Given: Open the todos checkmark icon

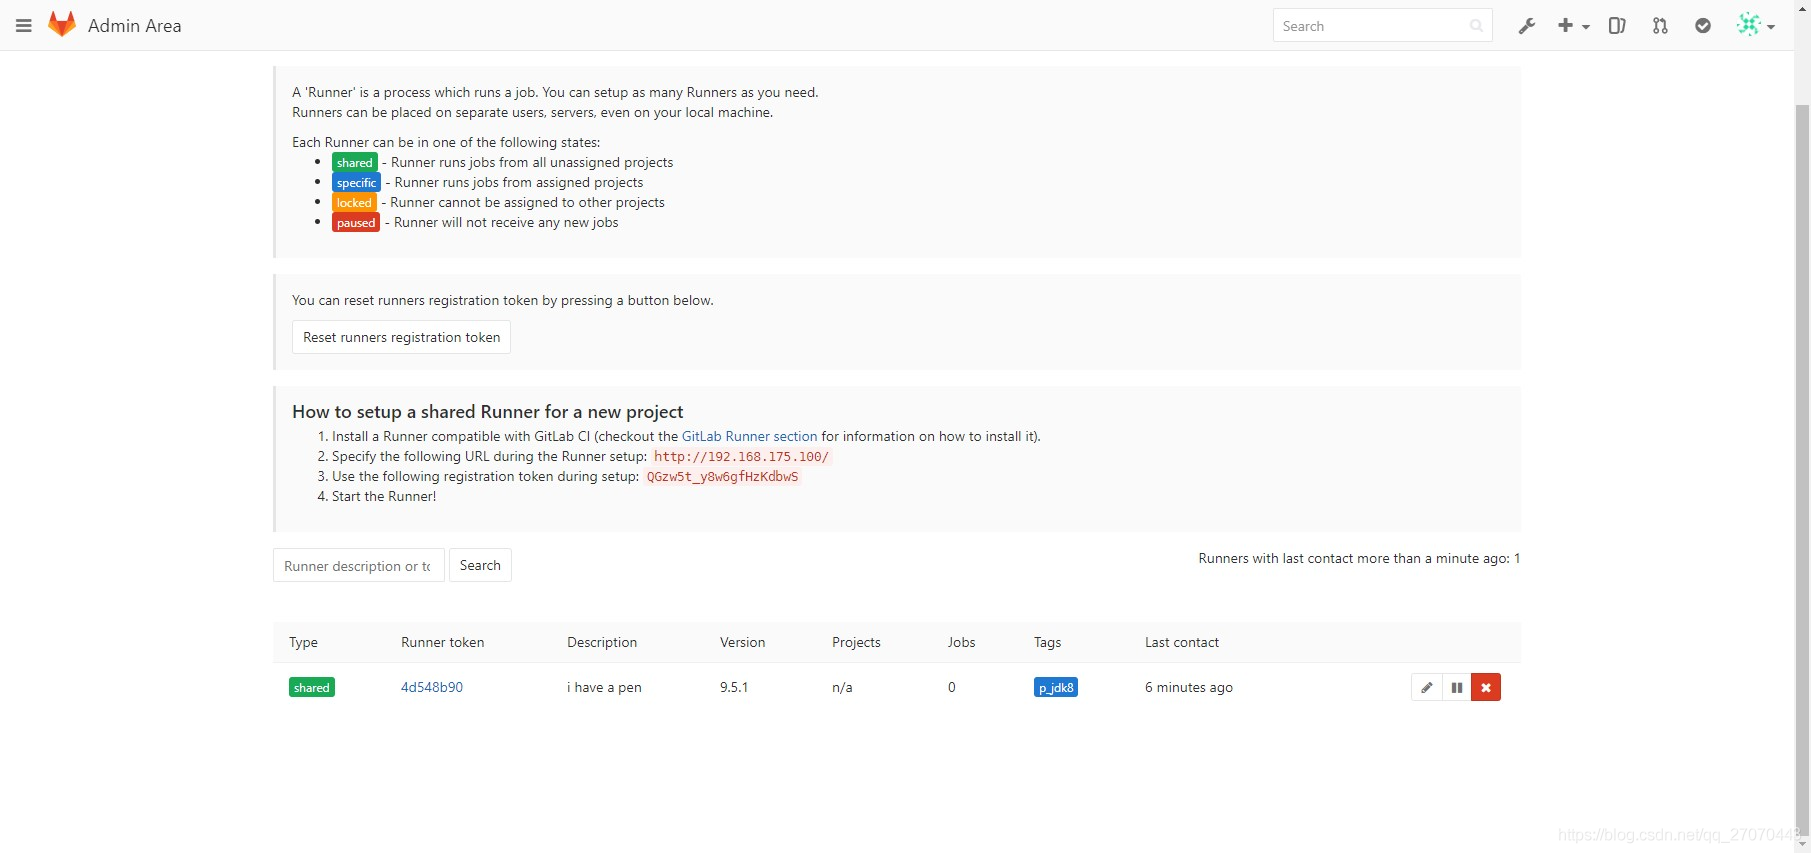Looking at the screenshot, I should click(1702, 26).
